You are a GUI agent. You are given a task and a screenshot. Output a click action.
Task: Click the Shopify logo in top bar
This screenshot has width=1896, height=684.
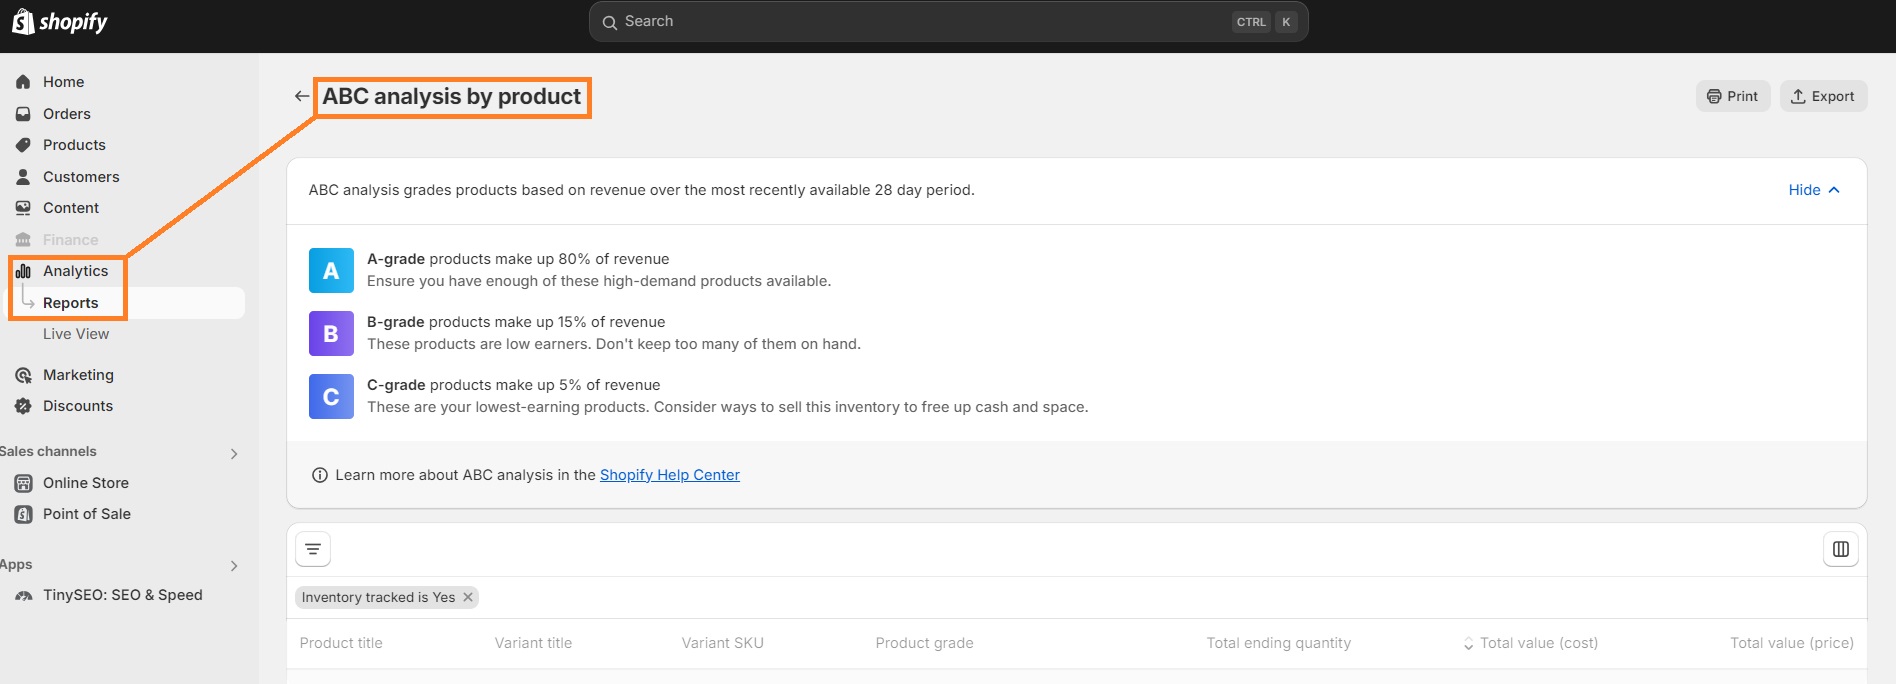60,22
